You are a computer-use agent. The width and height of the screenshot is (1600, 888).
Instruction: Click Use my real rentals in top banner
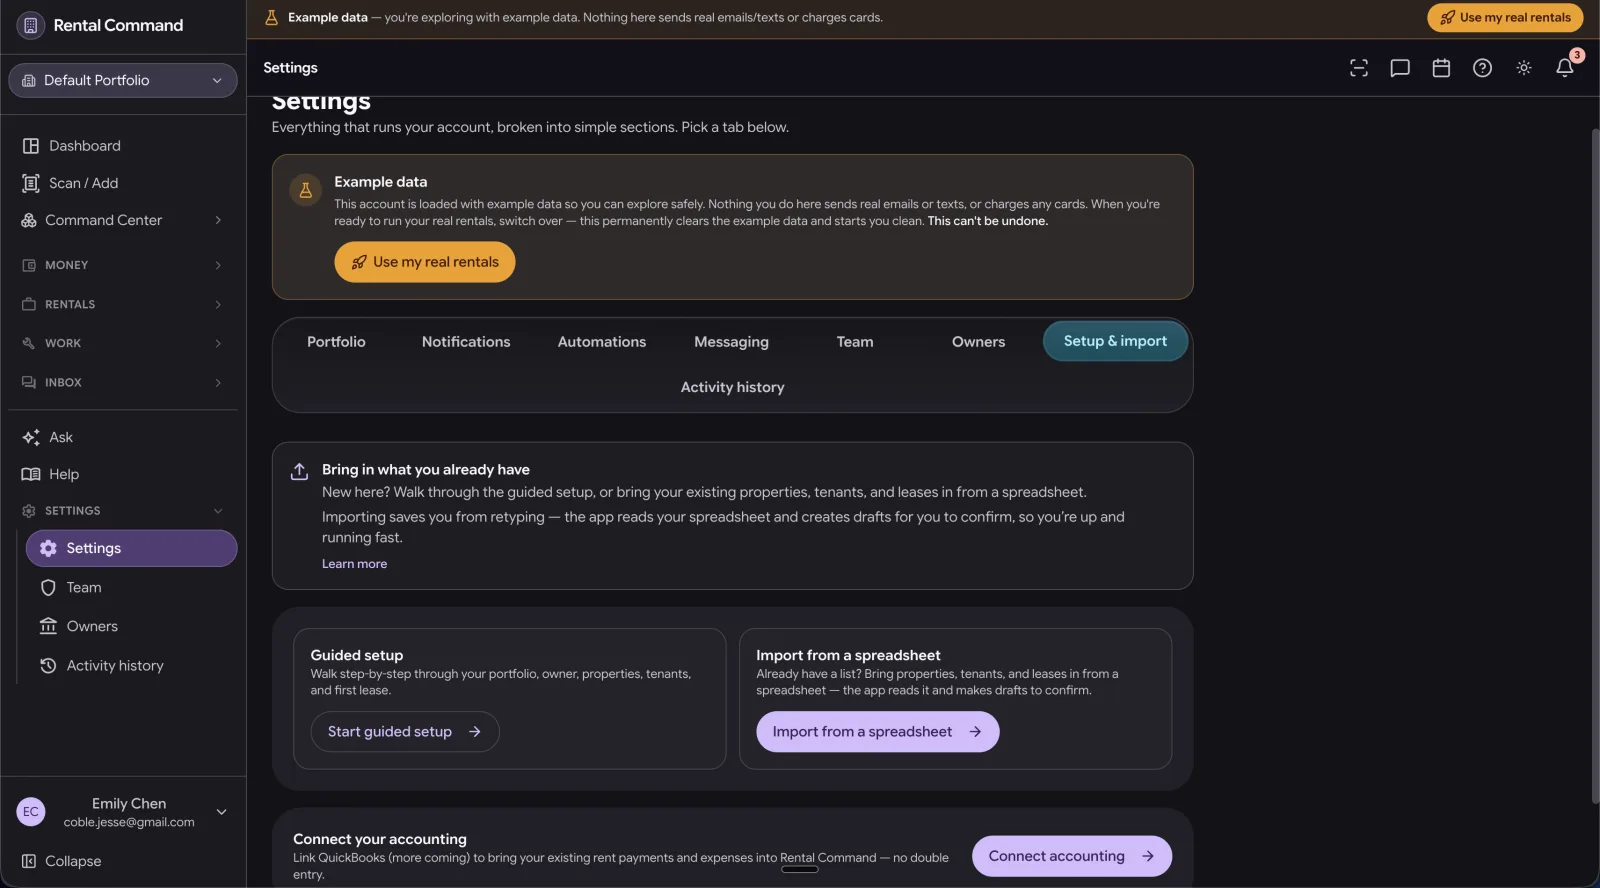click(1505, 18)
